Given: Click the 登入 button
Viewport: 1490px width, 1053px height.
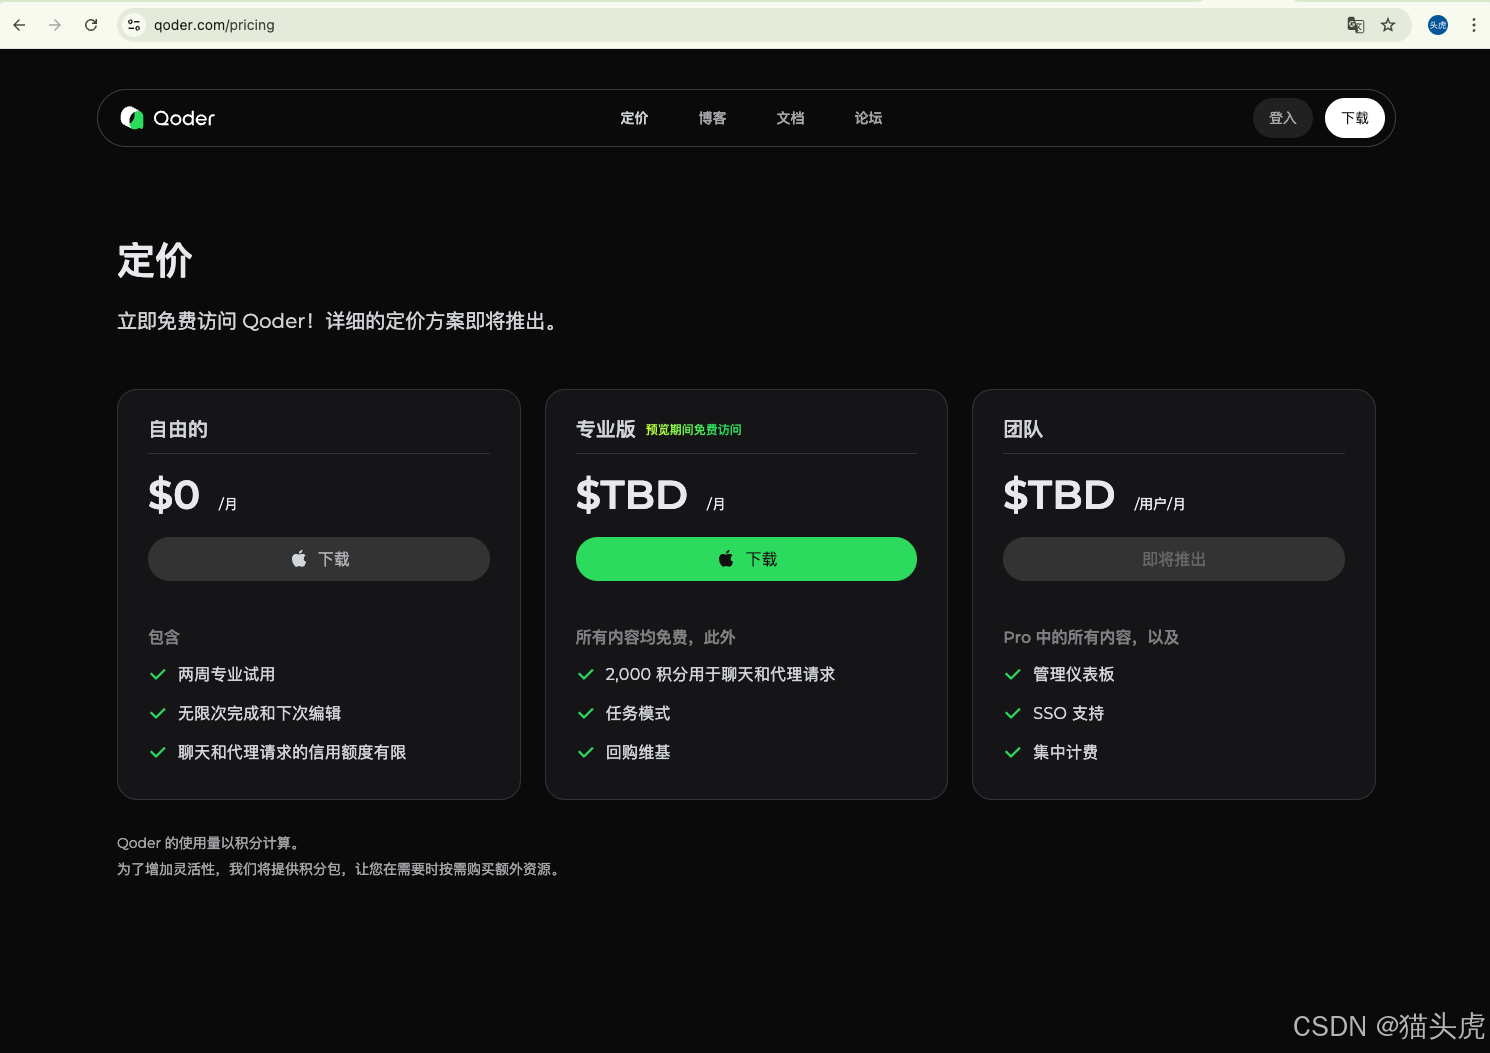Looking at the screenshot, I should click(1283, 118).
